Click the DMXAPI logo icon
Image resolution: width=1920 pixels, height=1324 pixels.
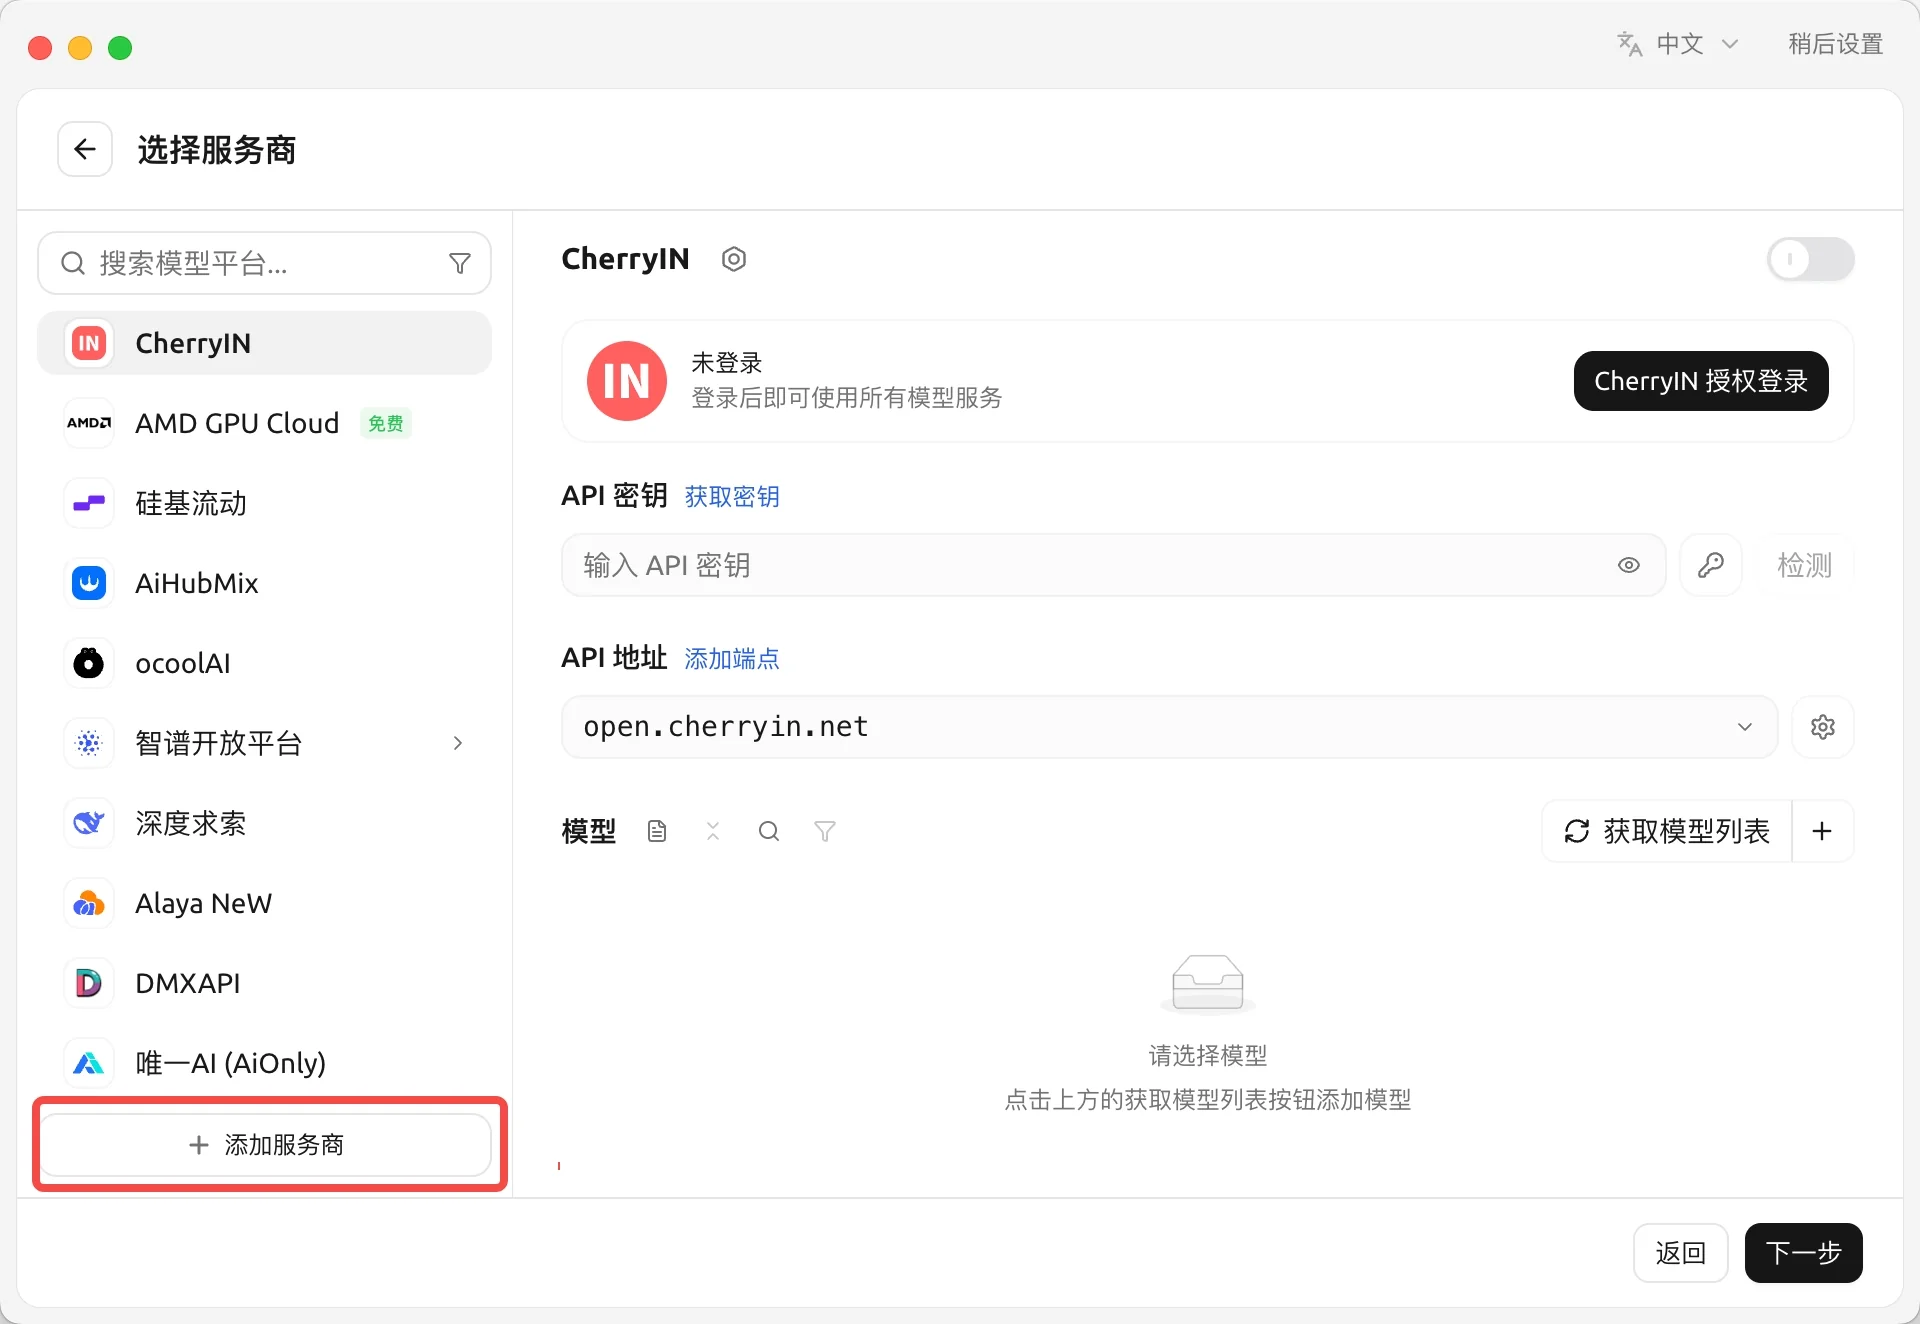pos(89,983)
